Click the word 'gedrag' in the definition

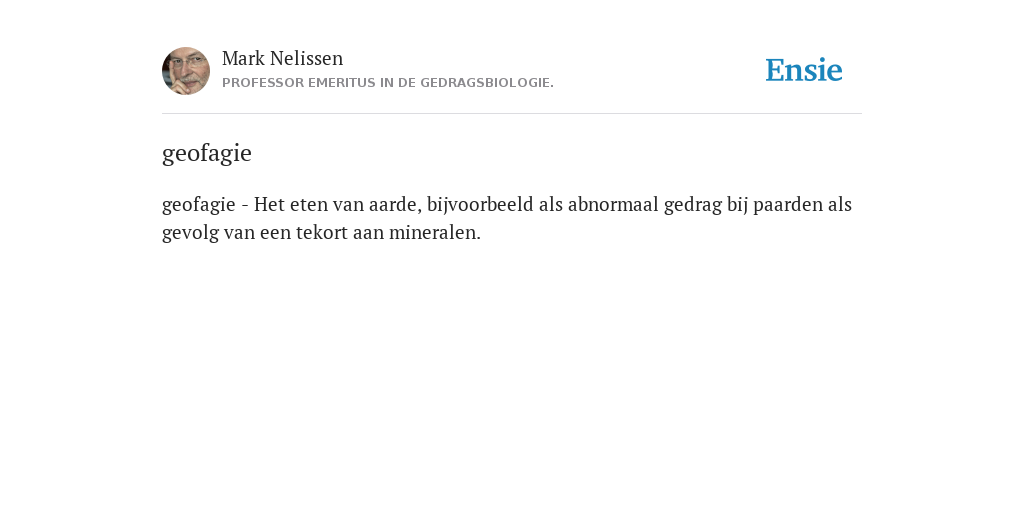[693, 205]
